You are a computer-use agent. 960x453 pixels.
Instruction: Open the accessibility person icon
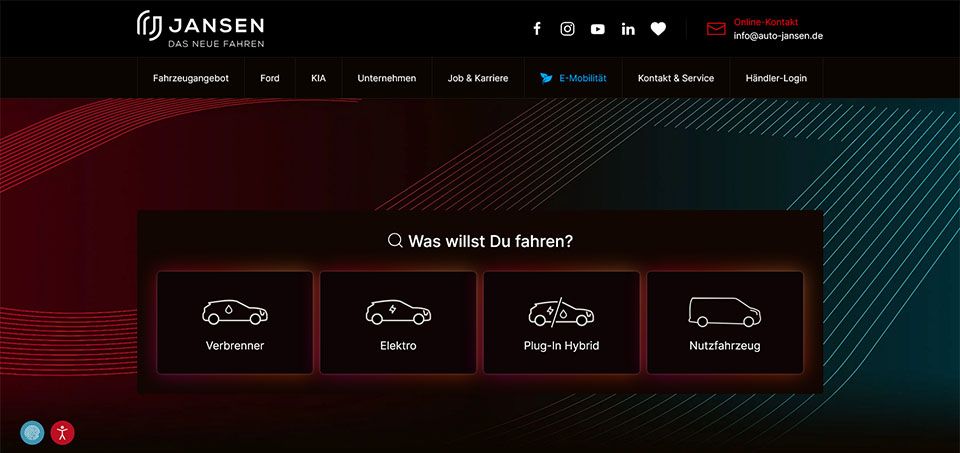click(x=62, y=433)
